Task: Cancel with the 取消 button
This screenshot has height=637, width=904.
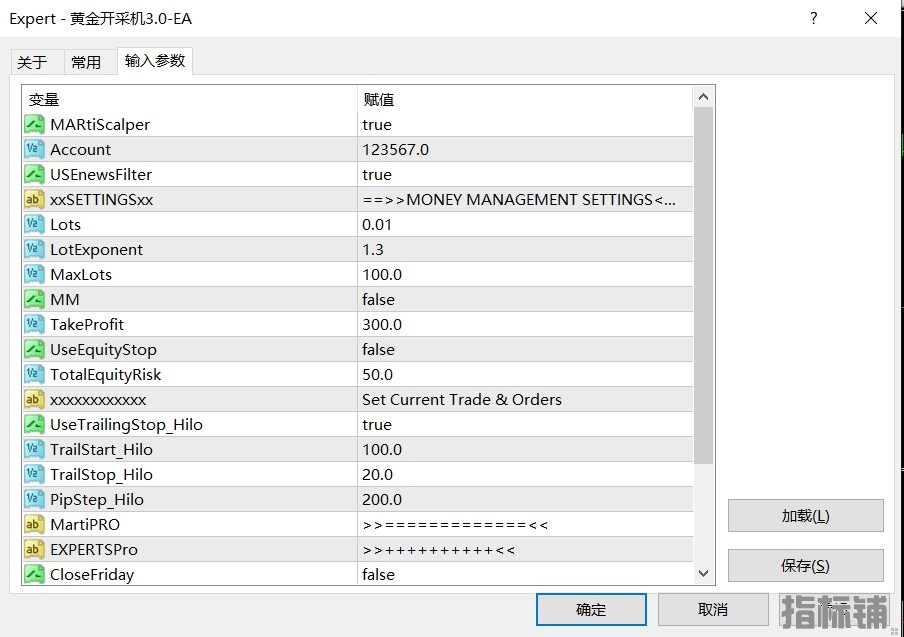Action: [x=713, y=609]
